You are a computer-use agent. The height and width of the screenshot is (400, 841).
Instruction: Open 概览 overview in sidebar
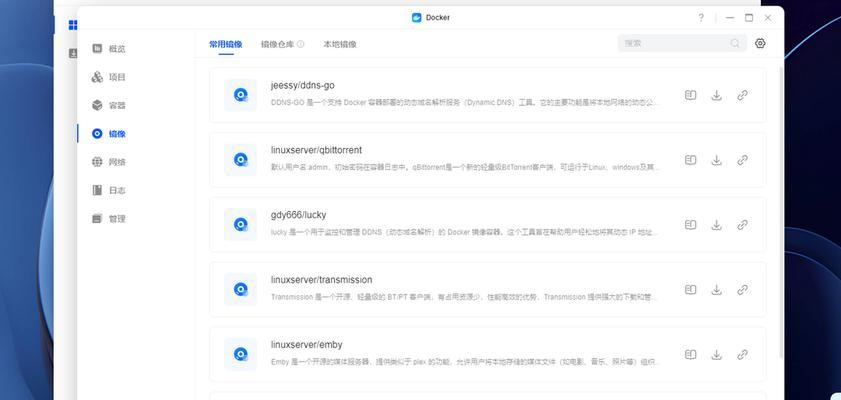[x=109, y=49]
